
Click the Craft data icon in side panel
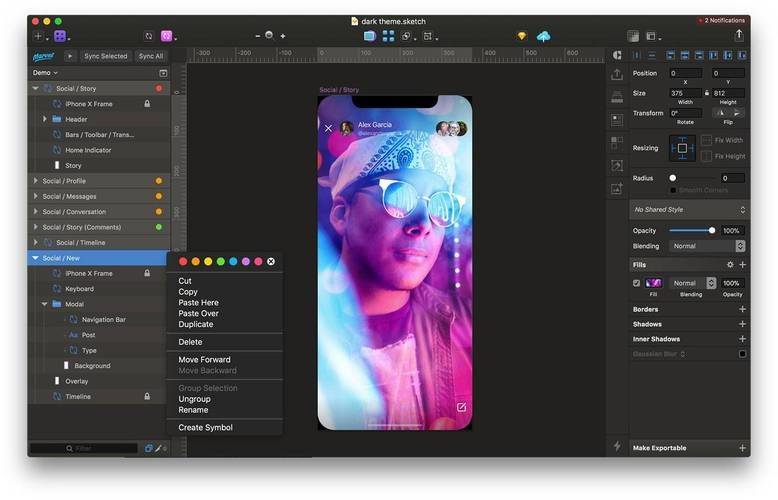(x=617, y=120)
